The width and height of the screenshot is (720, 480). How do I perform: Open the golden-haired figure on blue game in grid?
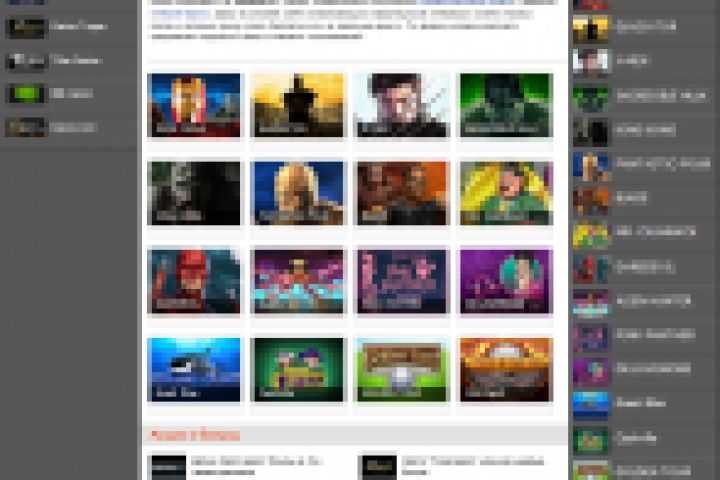pos(297,193)
